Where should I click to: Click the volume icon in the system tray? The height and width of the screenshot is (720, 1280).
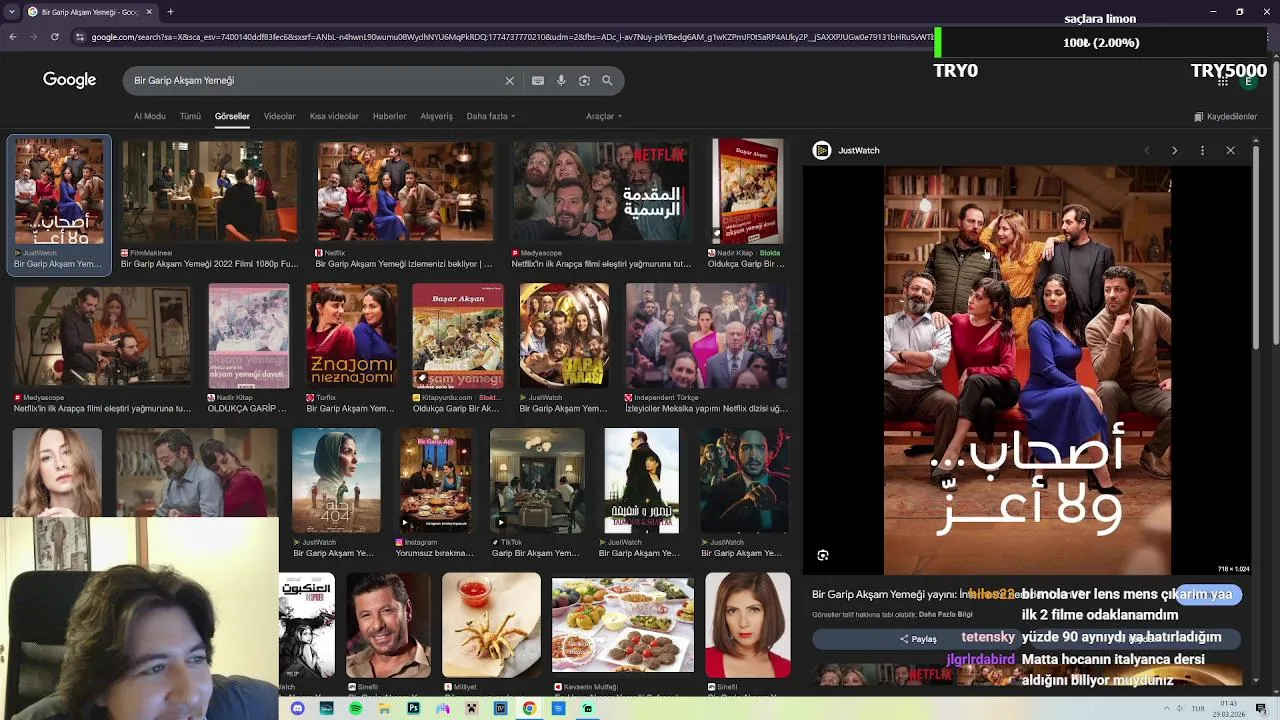point(1181,708)
